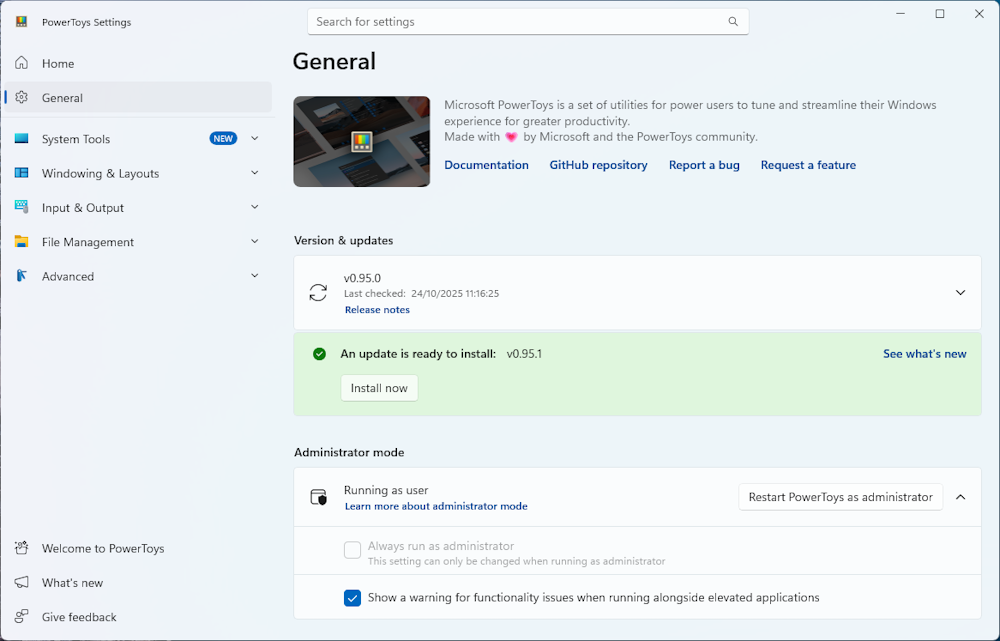Click the refresh icon beside version v0.95.0
The width and height of the screenshot is (1000, 641).
coord(318,293)
